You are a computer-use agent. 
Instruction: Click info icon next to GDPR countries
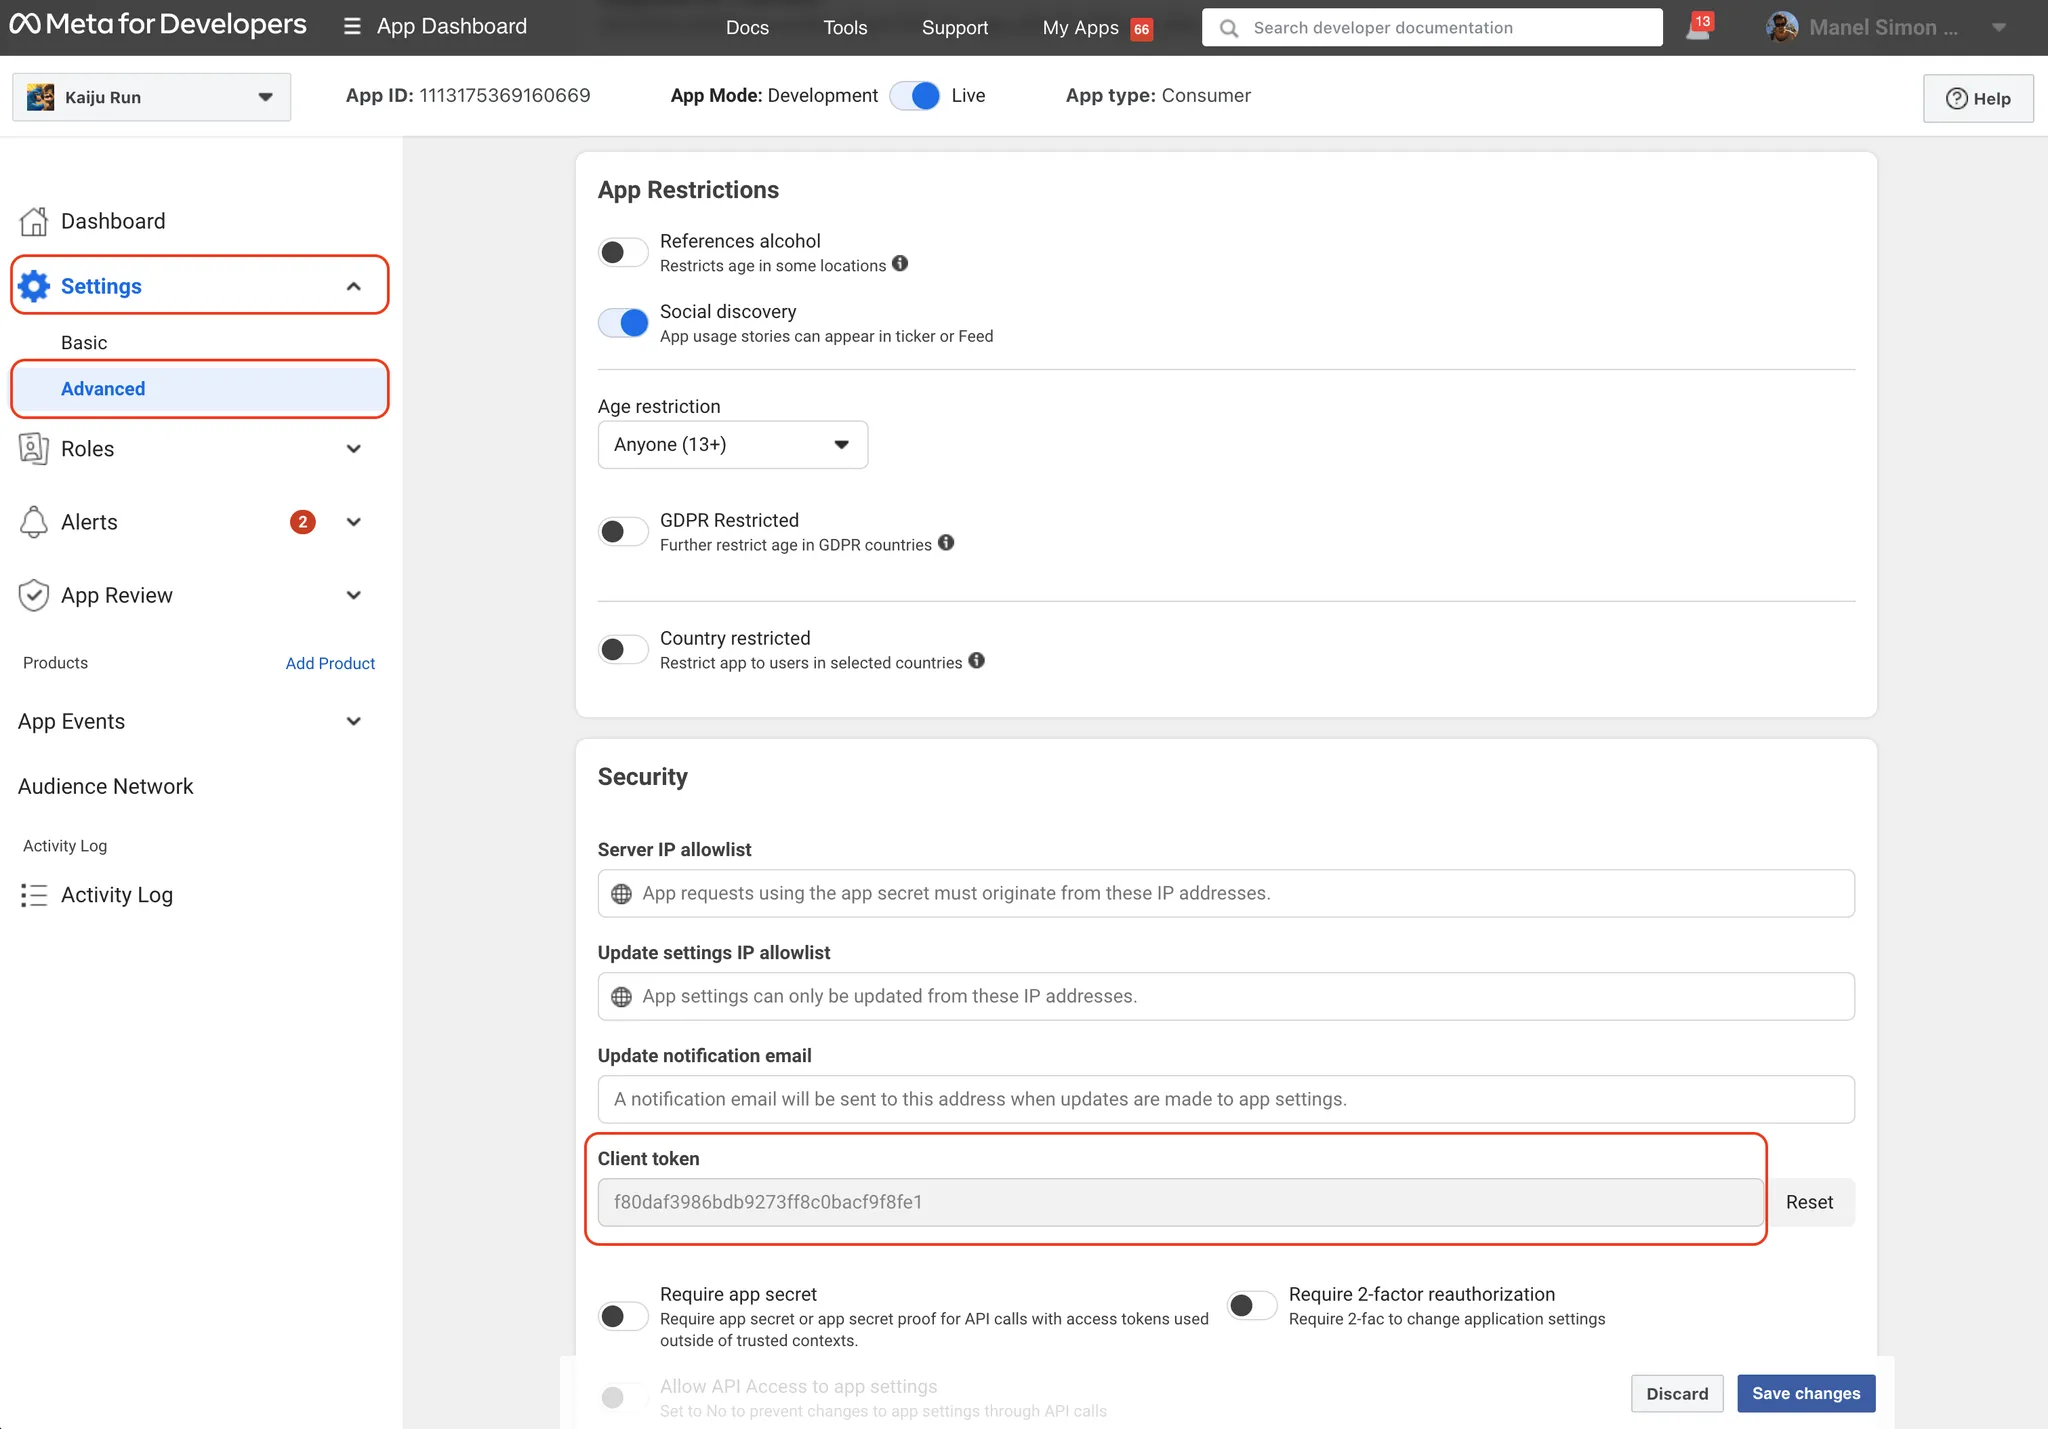tap(946, 543)
